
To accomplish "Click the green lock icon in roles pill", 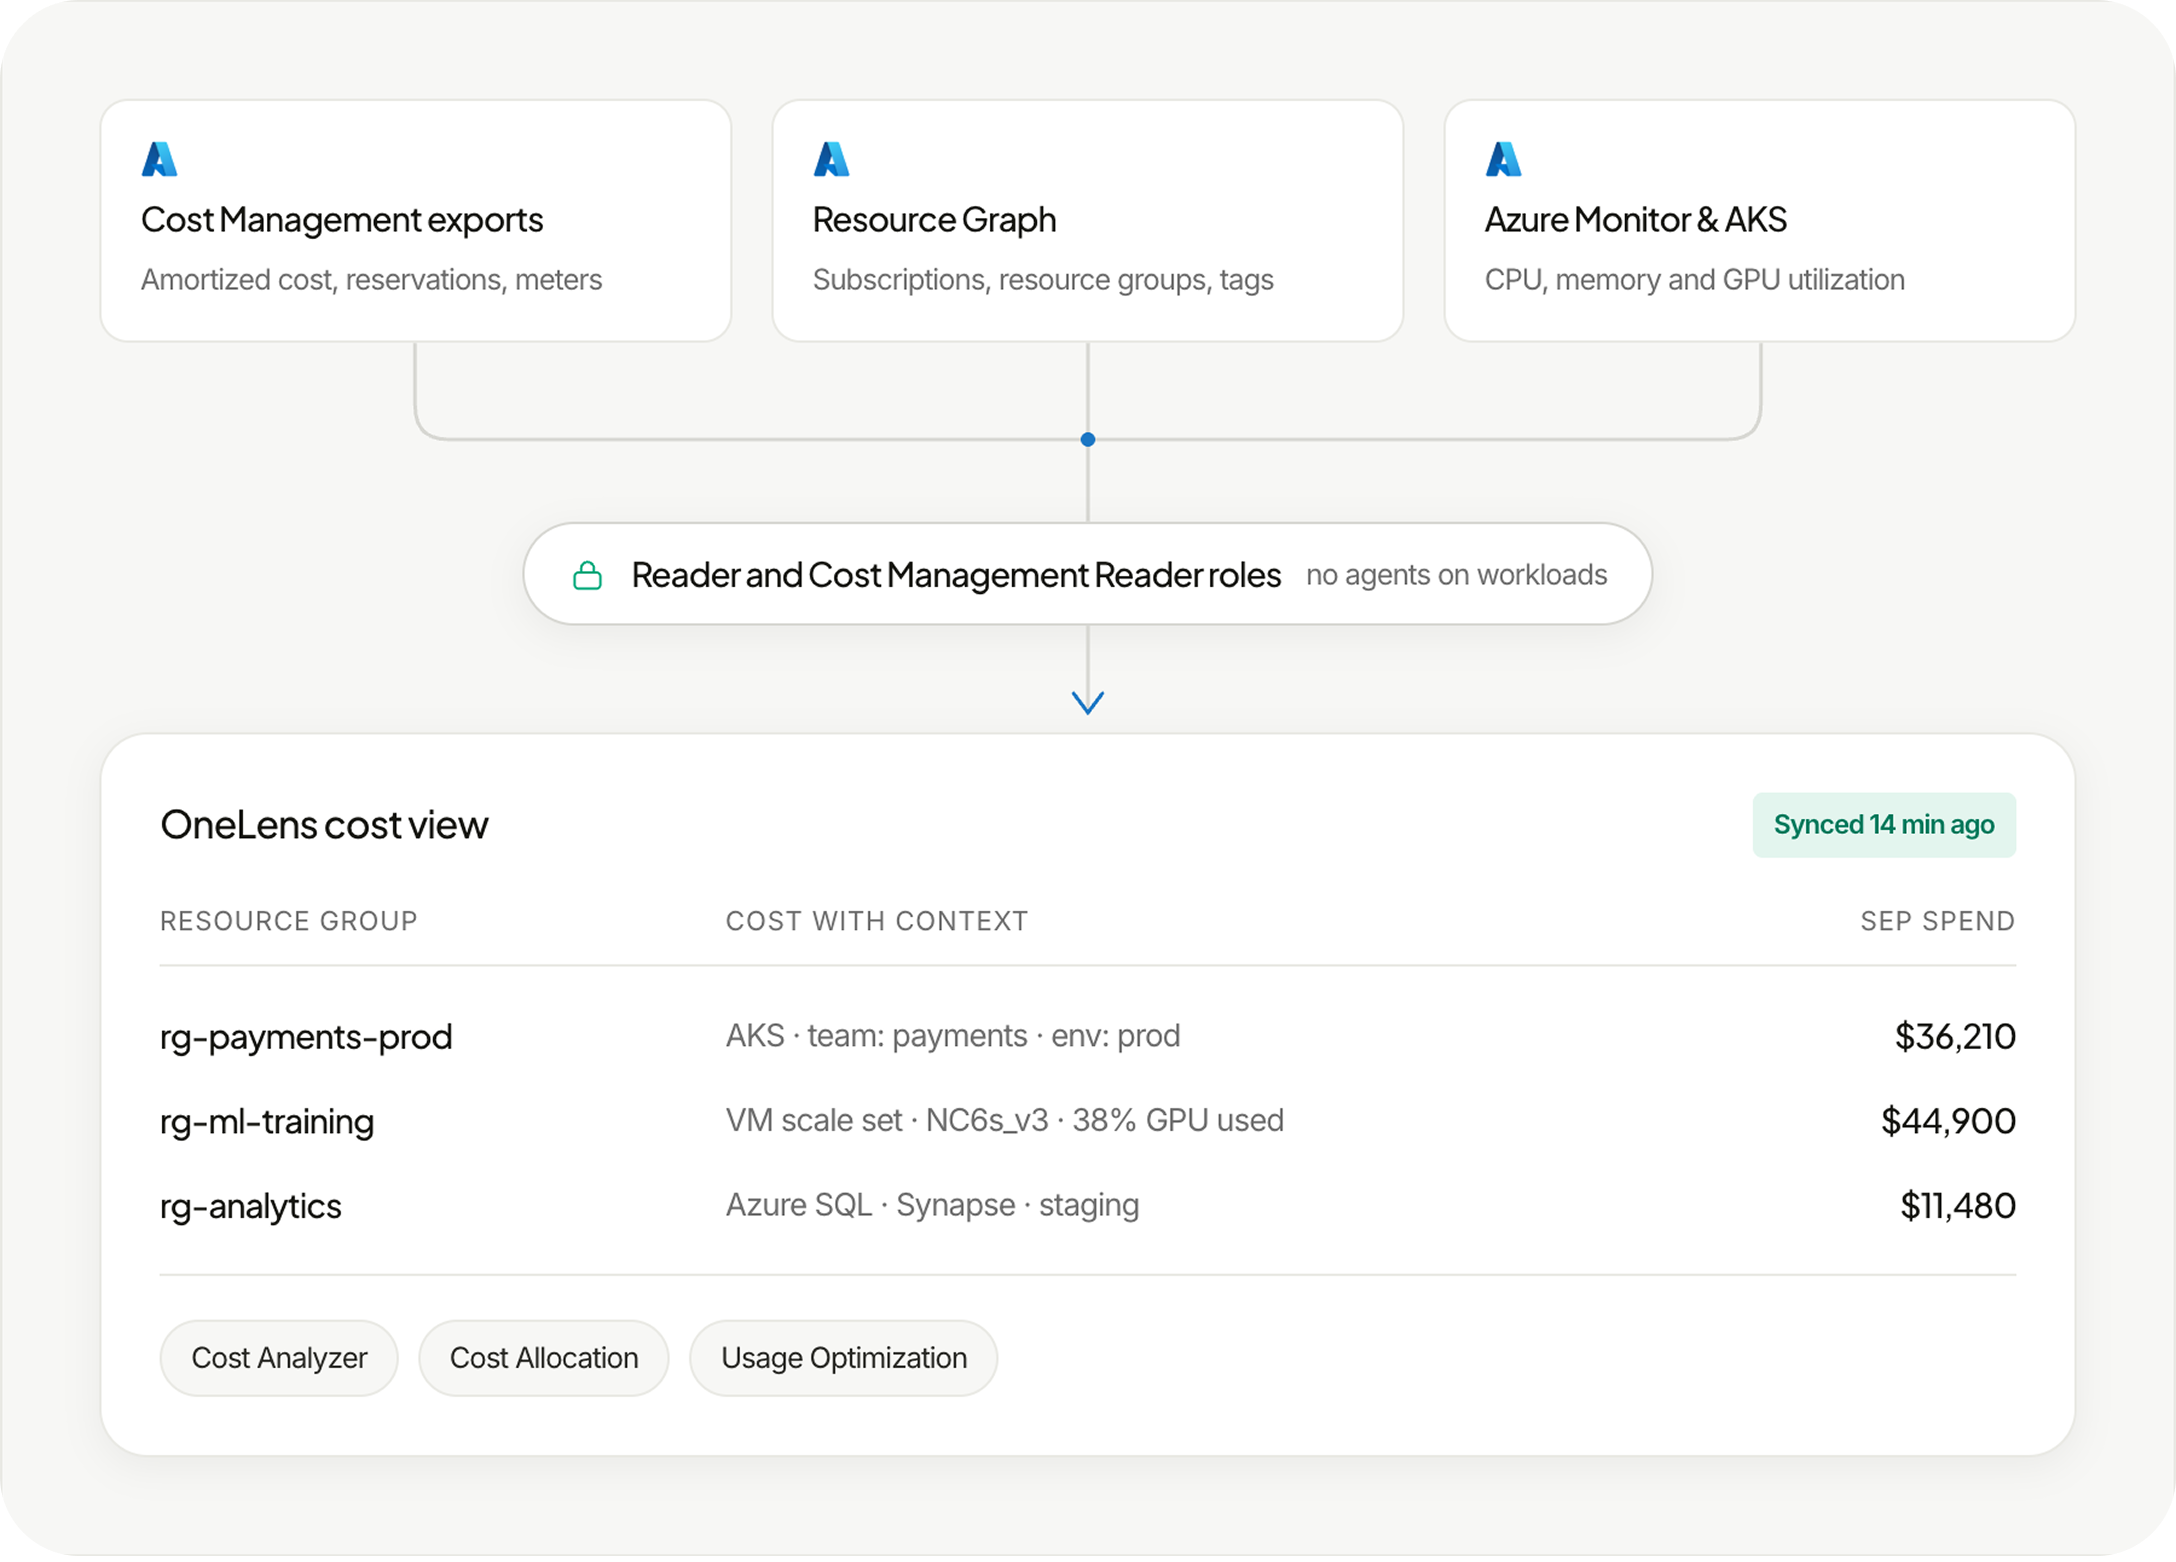I will (x=587, y=575).
